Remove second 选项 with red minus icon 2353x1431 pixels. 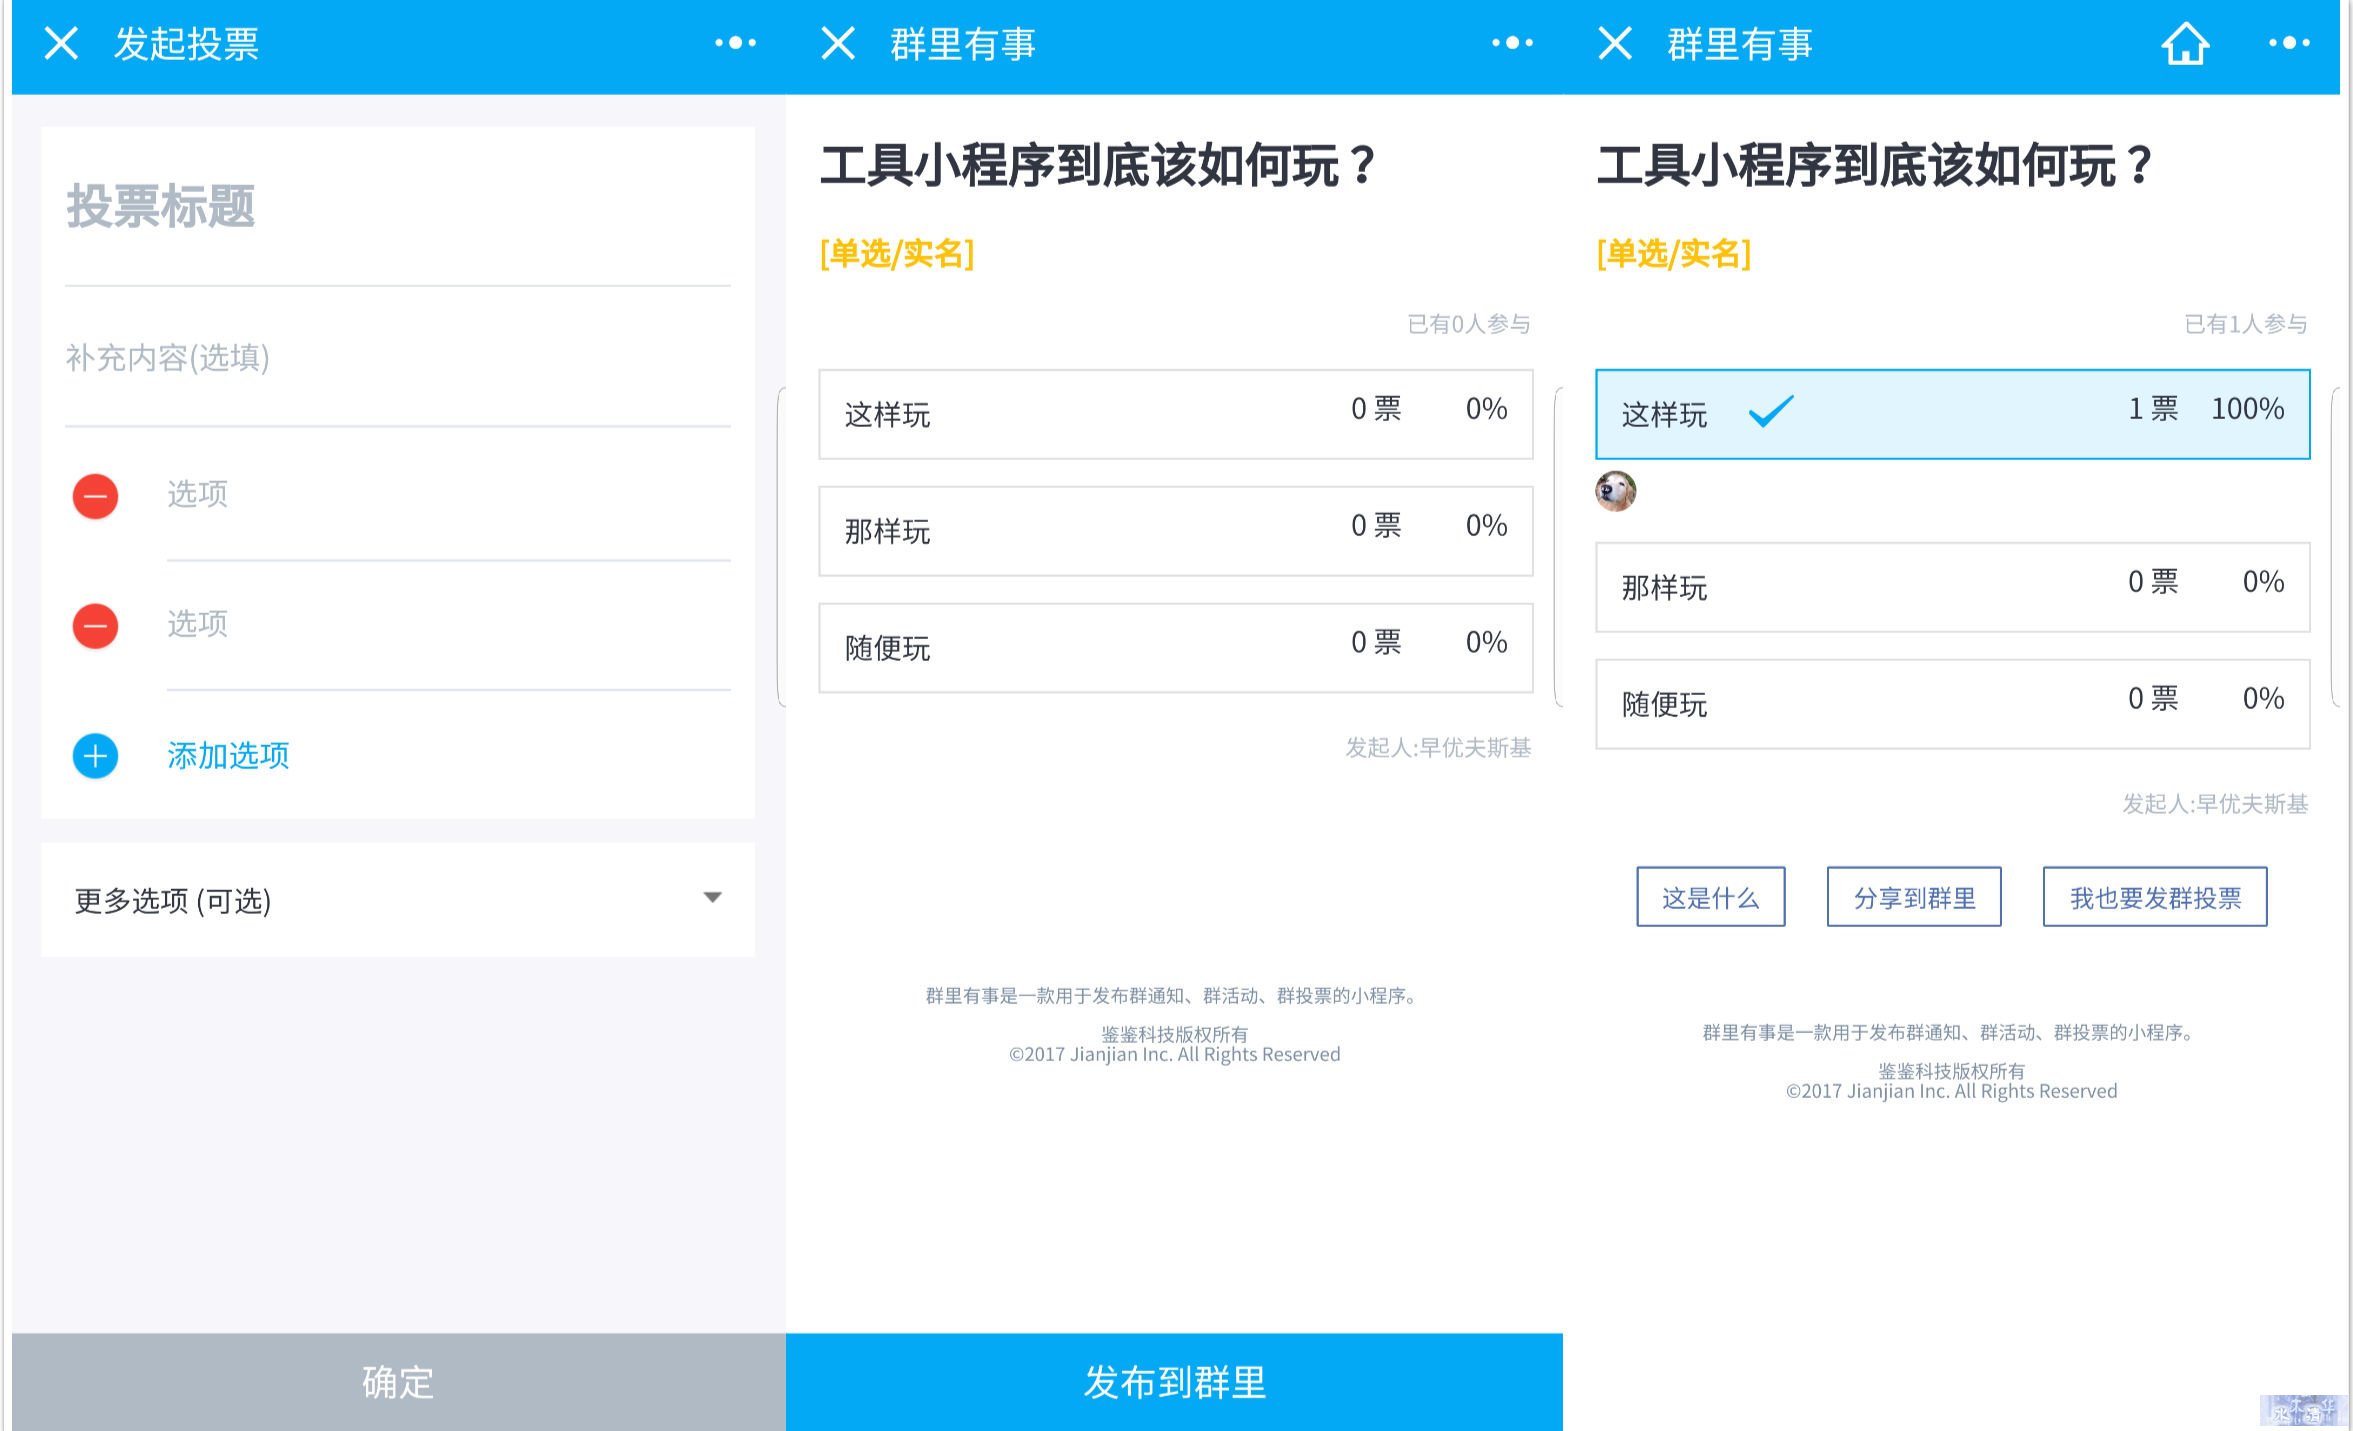click(96, 626)
